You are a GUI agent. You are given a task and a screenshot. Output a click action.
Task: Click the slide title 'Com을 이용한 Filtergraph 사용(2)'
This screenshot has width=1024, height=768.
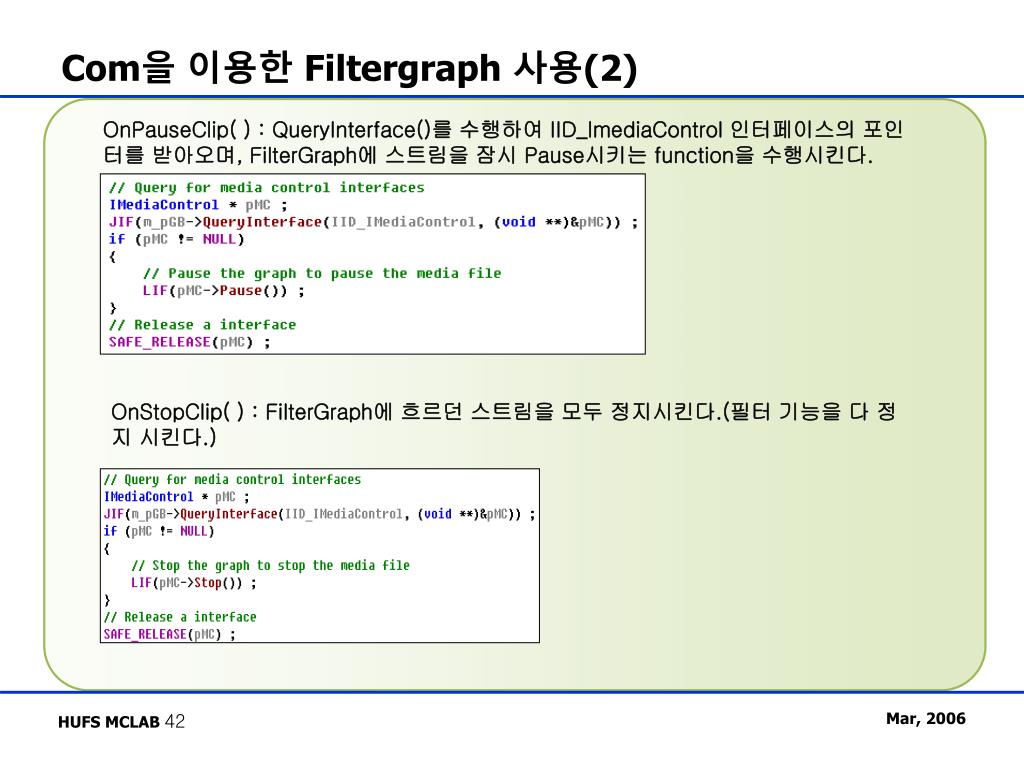[x=349, y=68]
